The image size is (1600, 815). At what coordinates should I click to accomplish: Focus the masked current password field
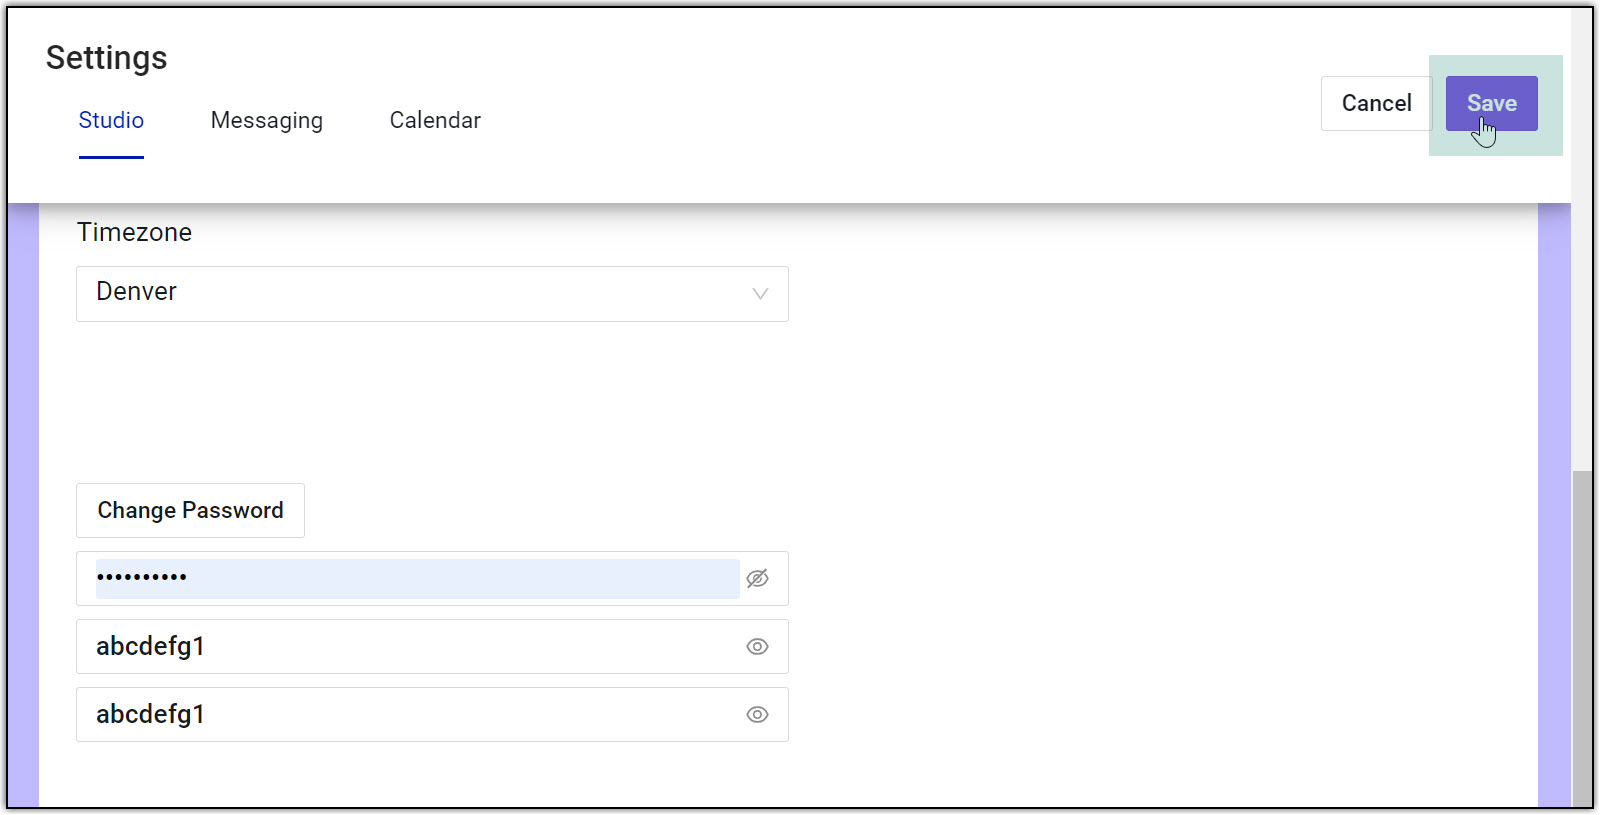tap(416, 579)
